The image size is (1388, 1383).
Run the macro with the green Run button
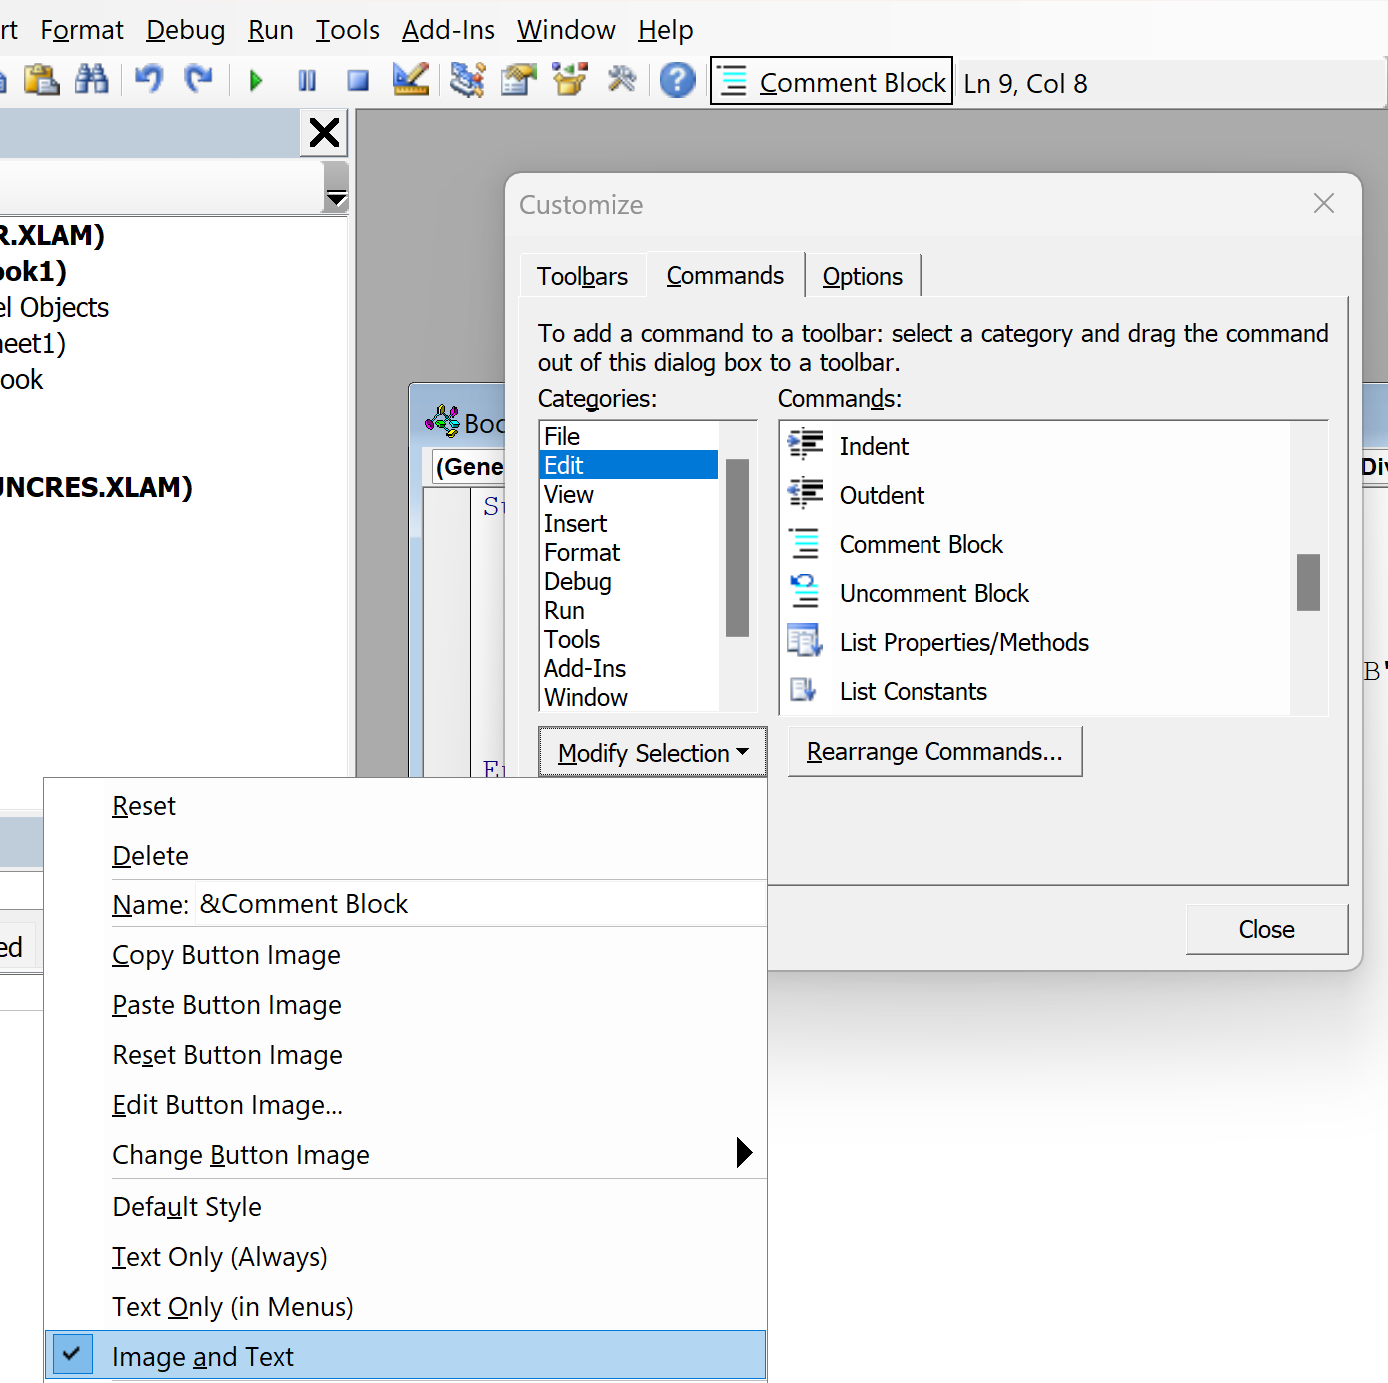(255, 80)
